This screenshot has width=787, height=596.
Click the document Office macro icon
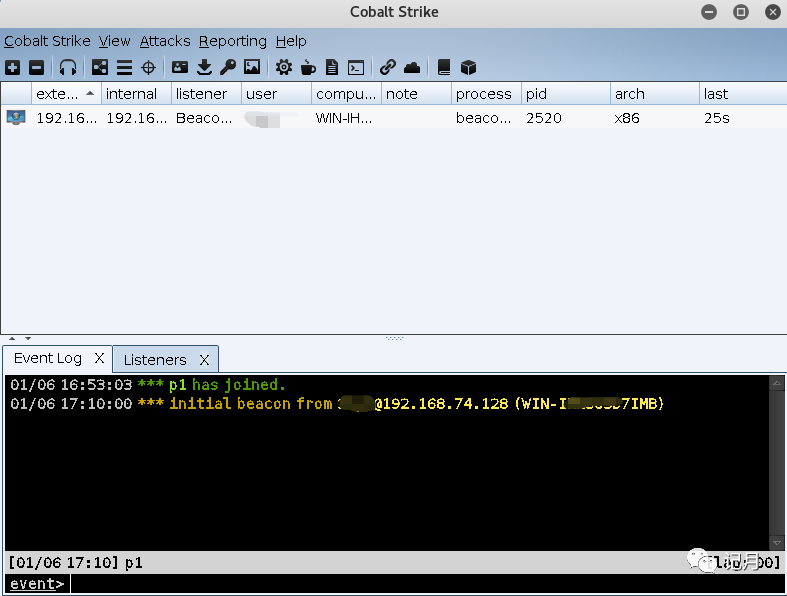click(332, 67)
